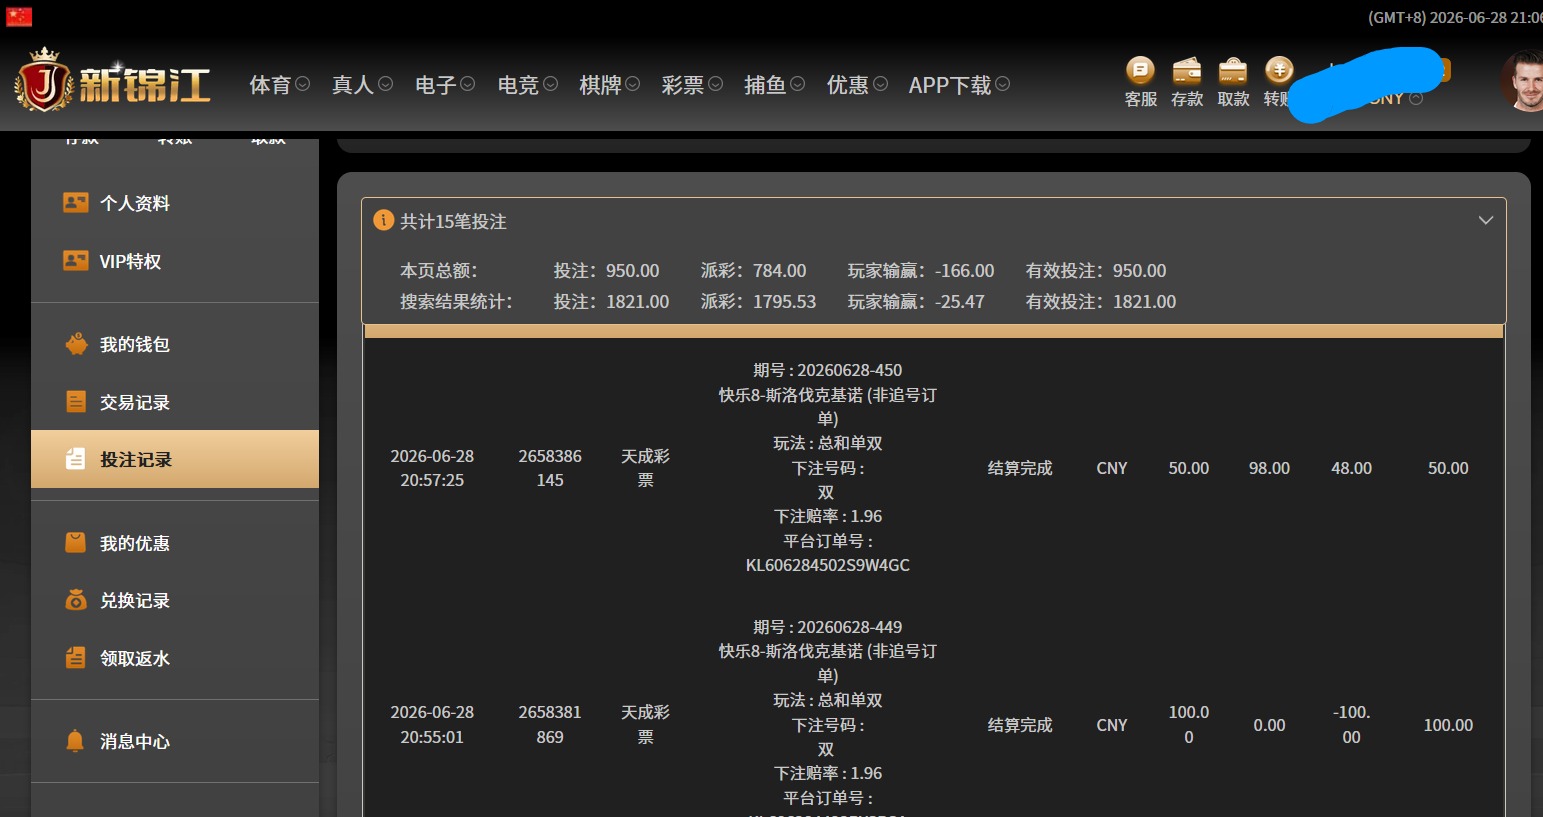The width and height of the screenshot is (1543, 817).
Task: Click the 领取返水 rebate icon
Action: pos(76,658)
